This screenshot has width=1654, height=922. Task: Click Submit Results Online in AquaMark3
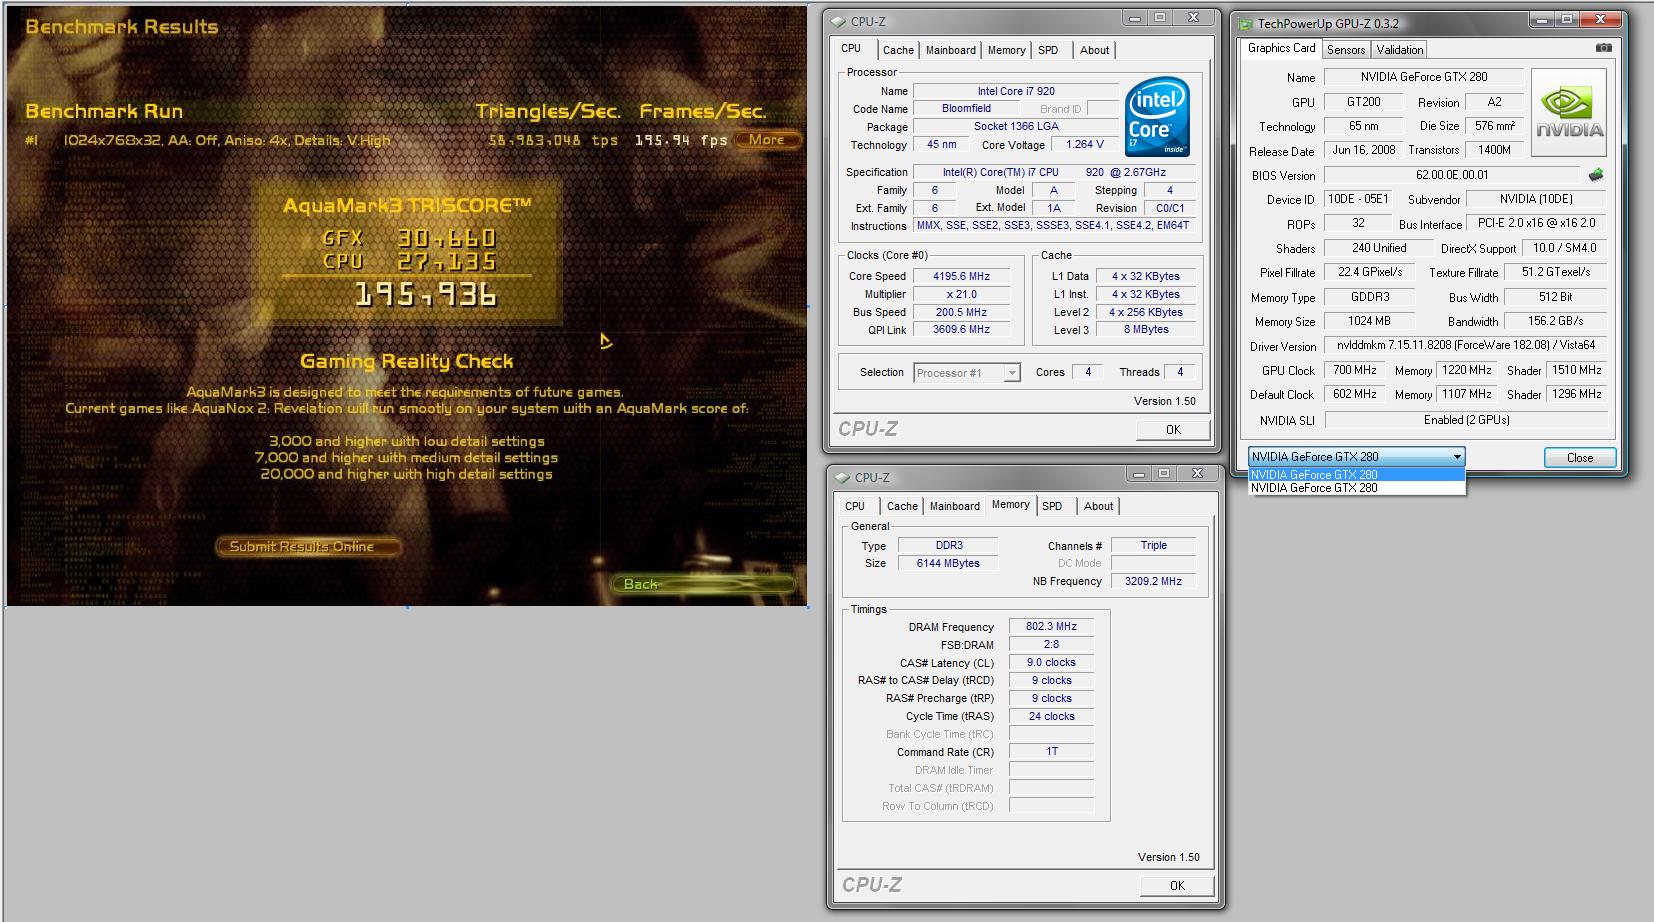pos(309,546)
